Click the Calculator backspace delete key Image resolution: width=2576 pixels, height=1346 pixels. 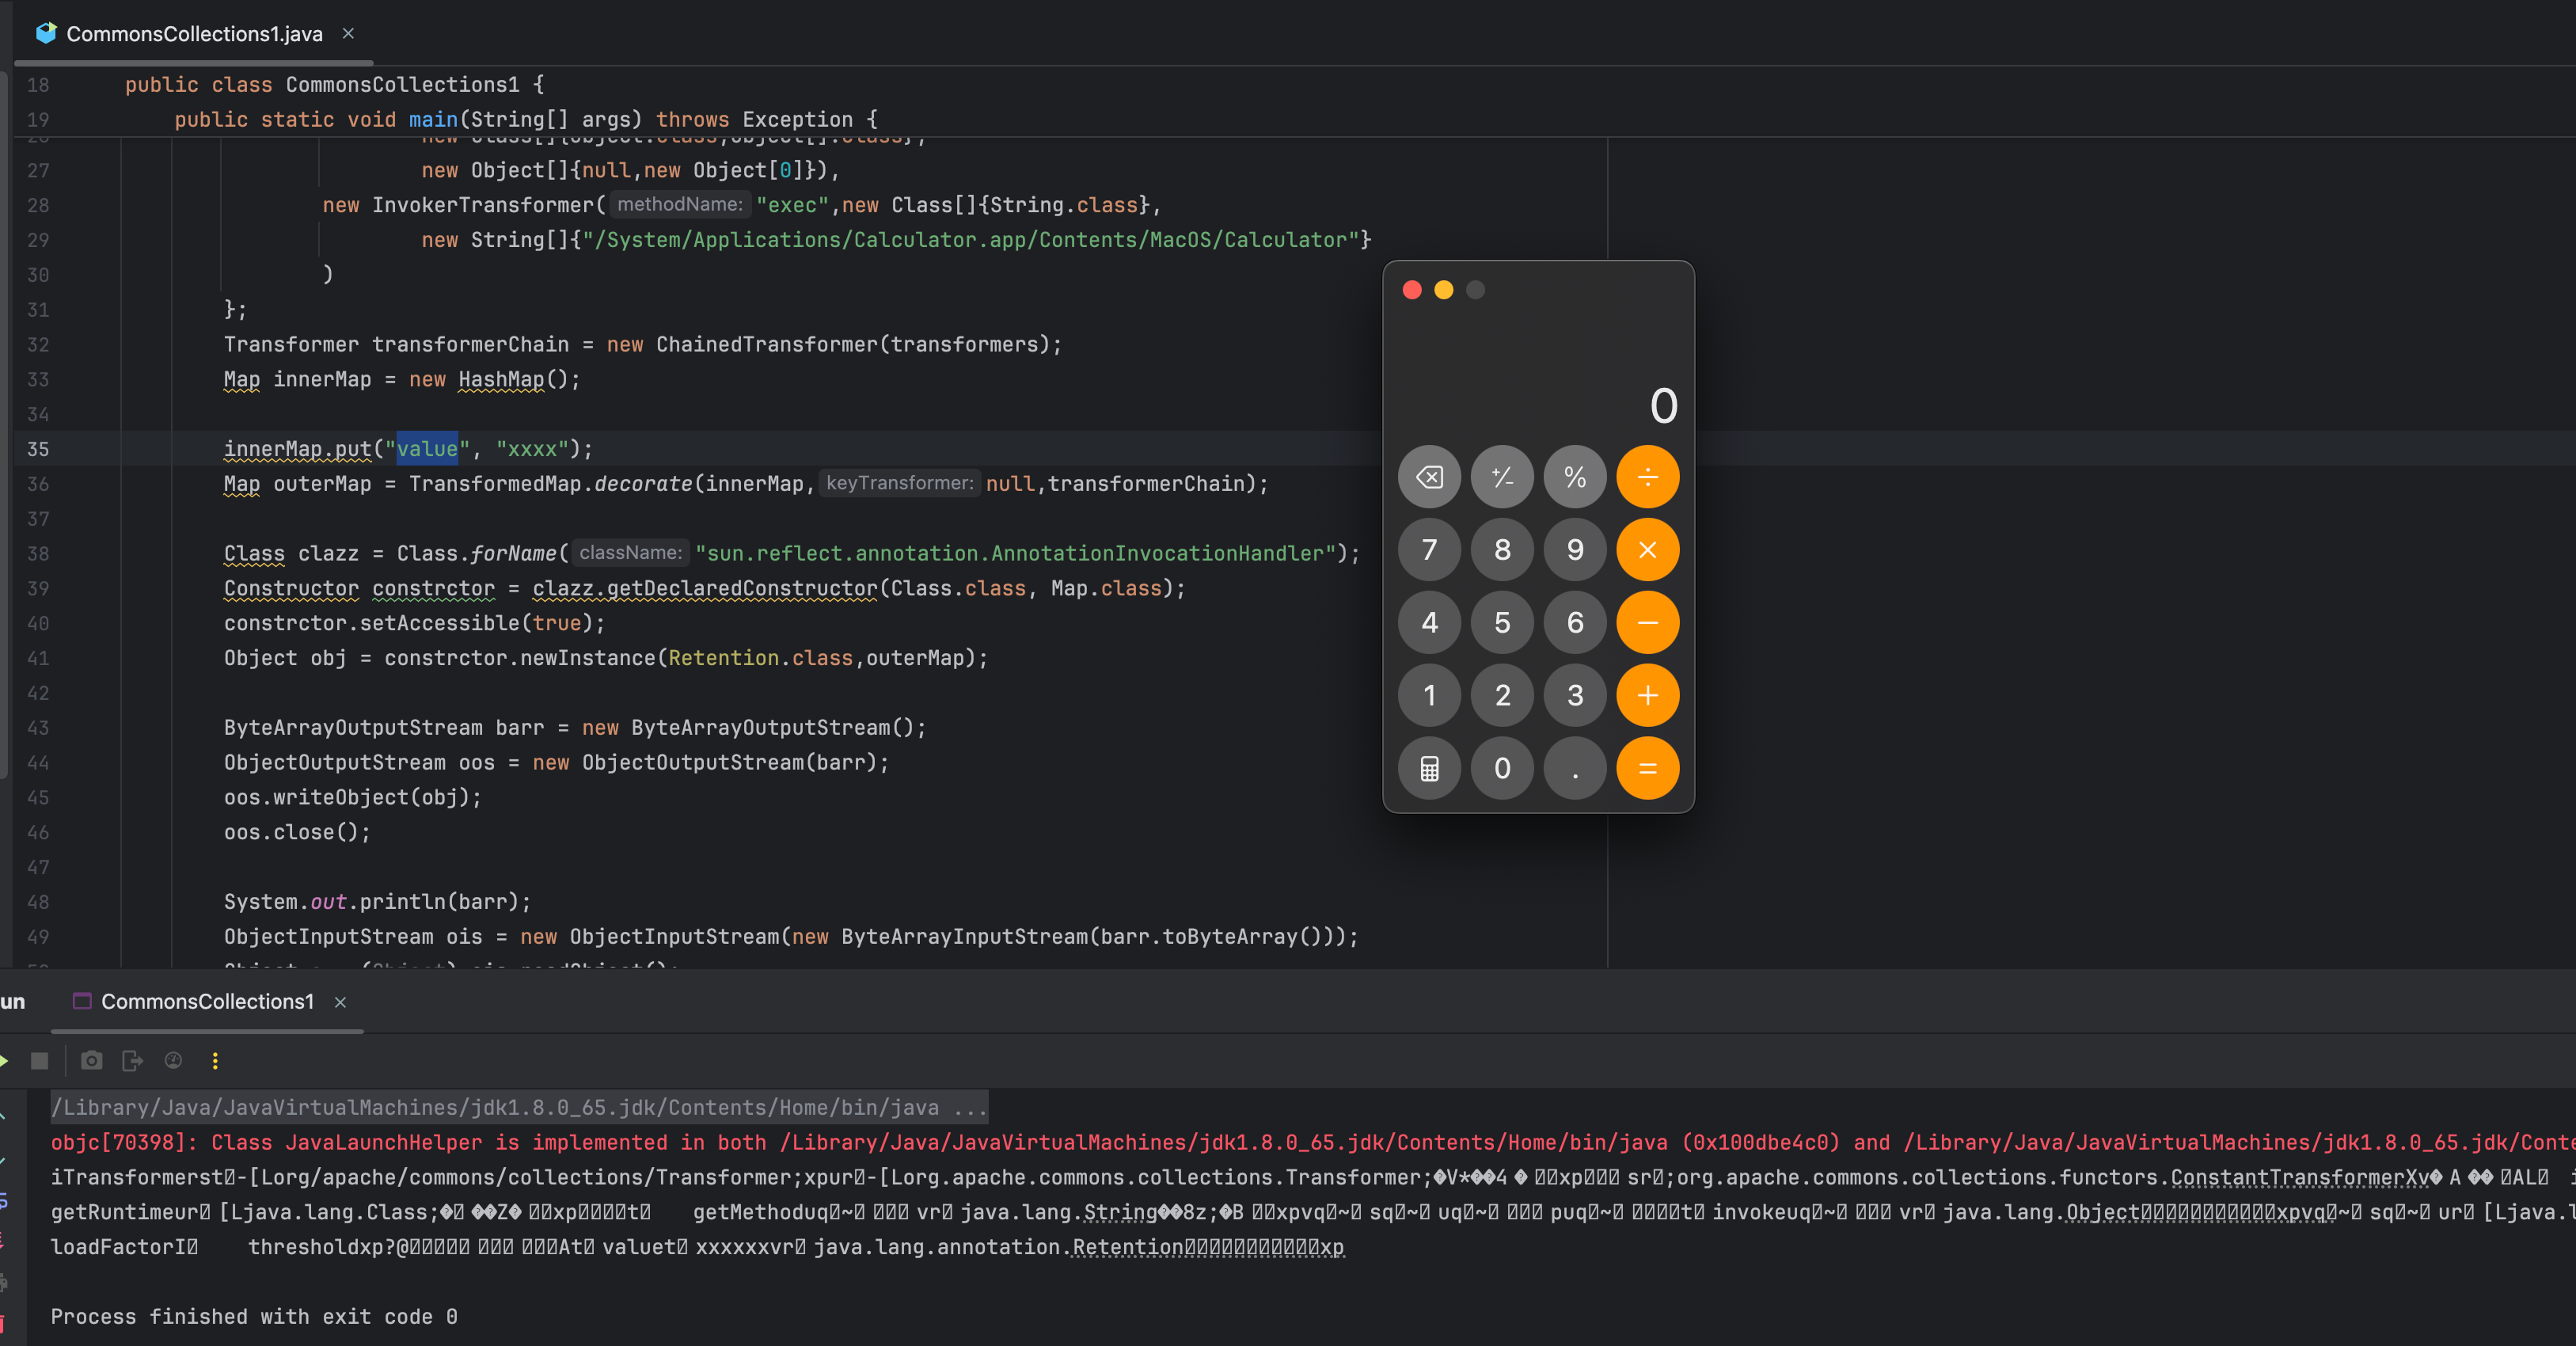point(1429,477)
